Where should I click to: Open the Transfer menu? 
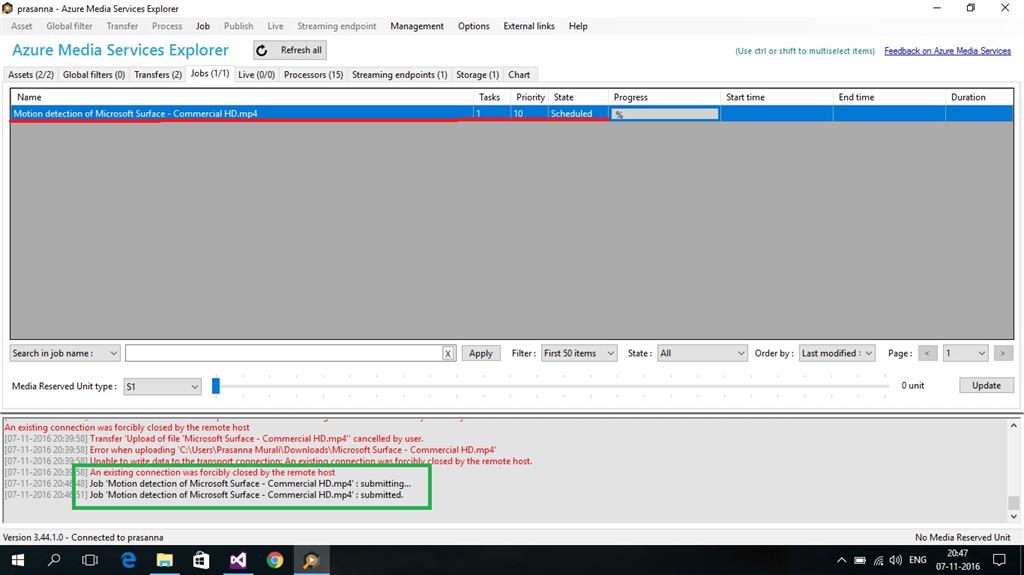[x=122, y=26]
